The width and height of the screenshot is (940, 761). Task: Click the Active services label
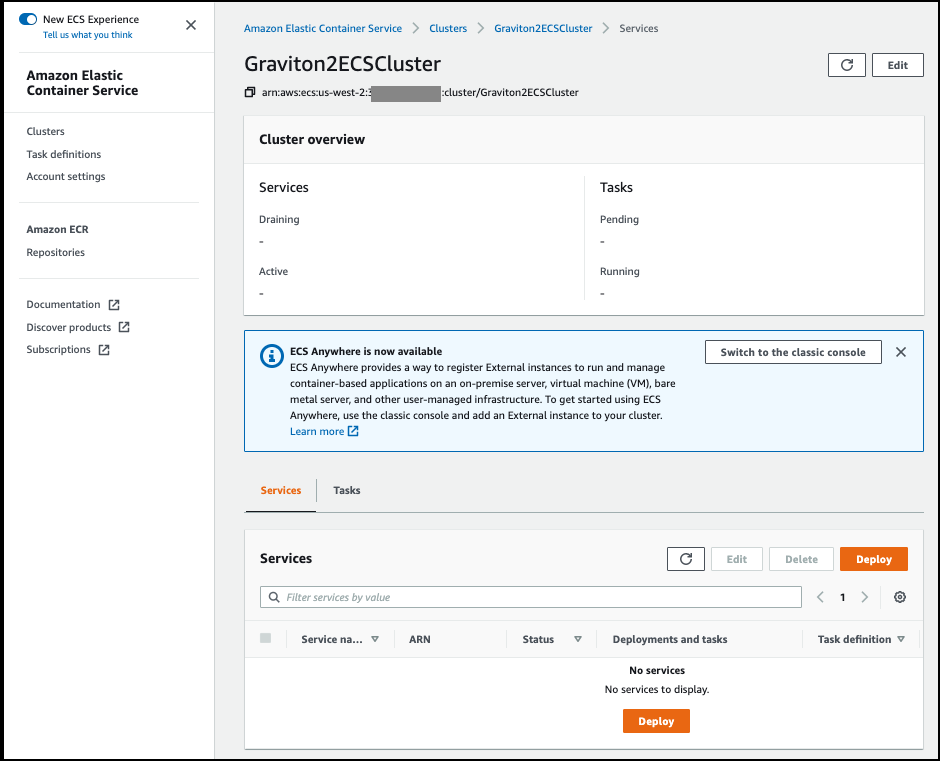(x=273, y=272)
